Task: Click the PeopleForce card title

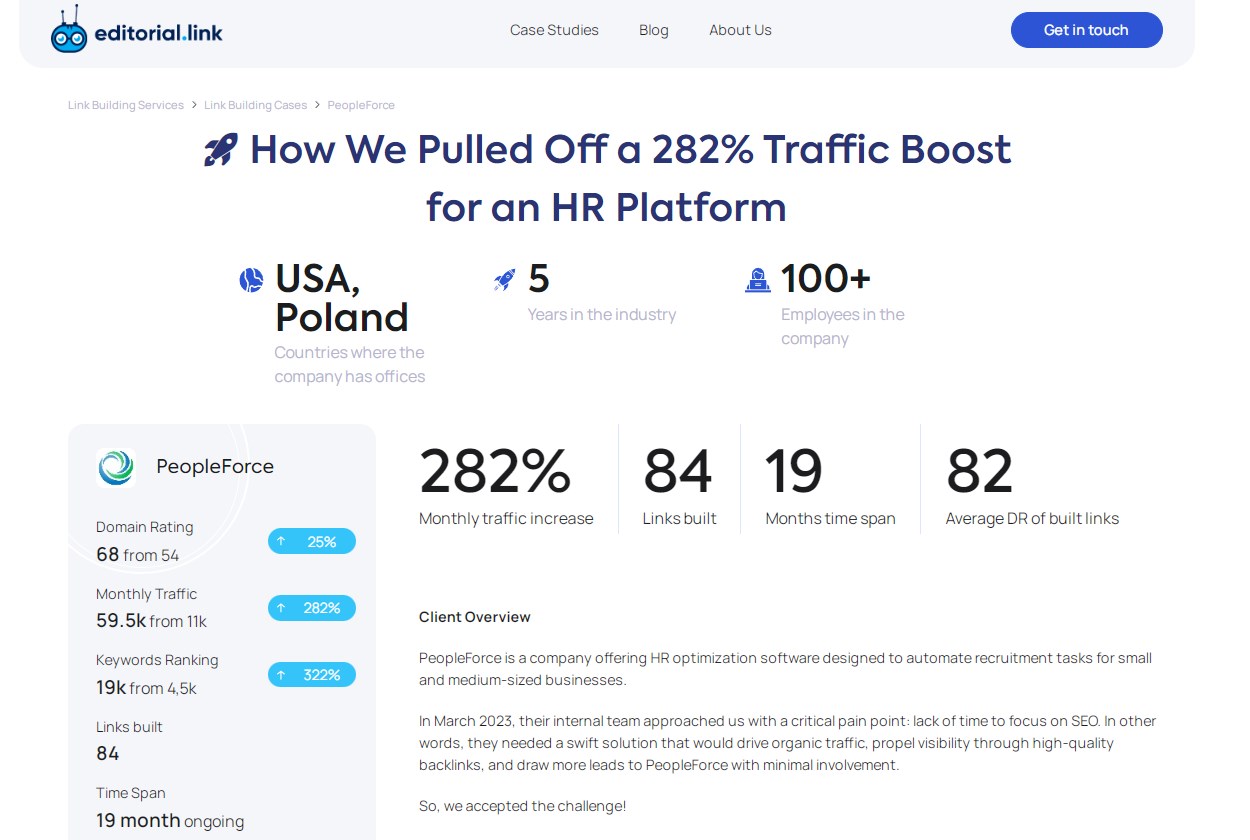Action: tap(215, 466)
